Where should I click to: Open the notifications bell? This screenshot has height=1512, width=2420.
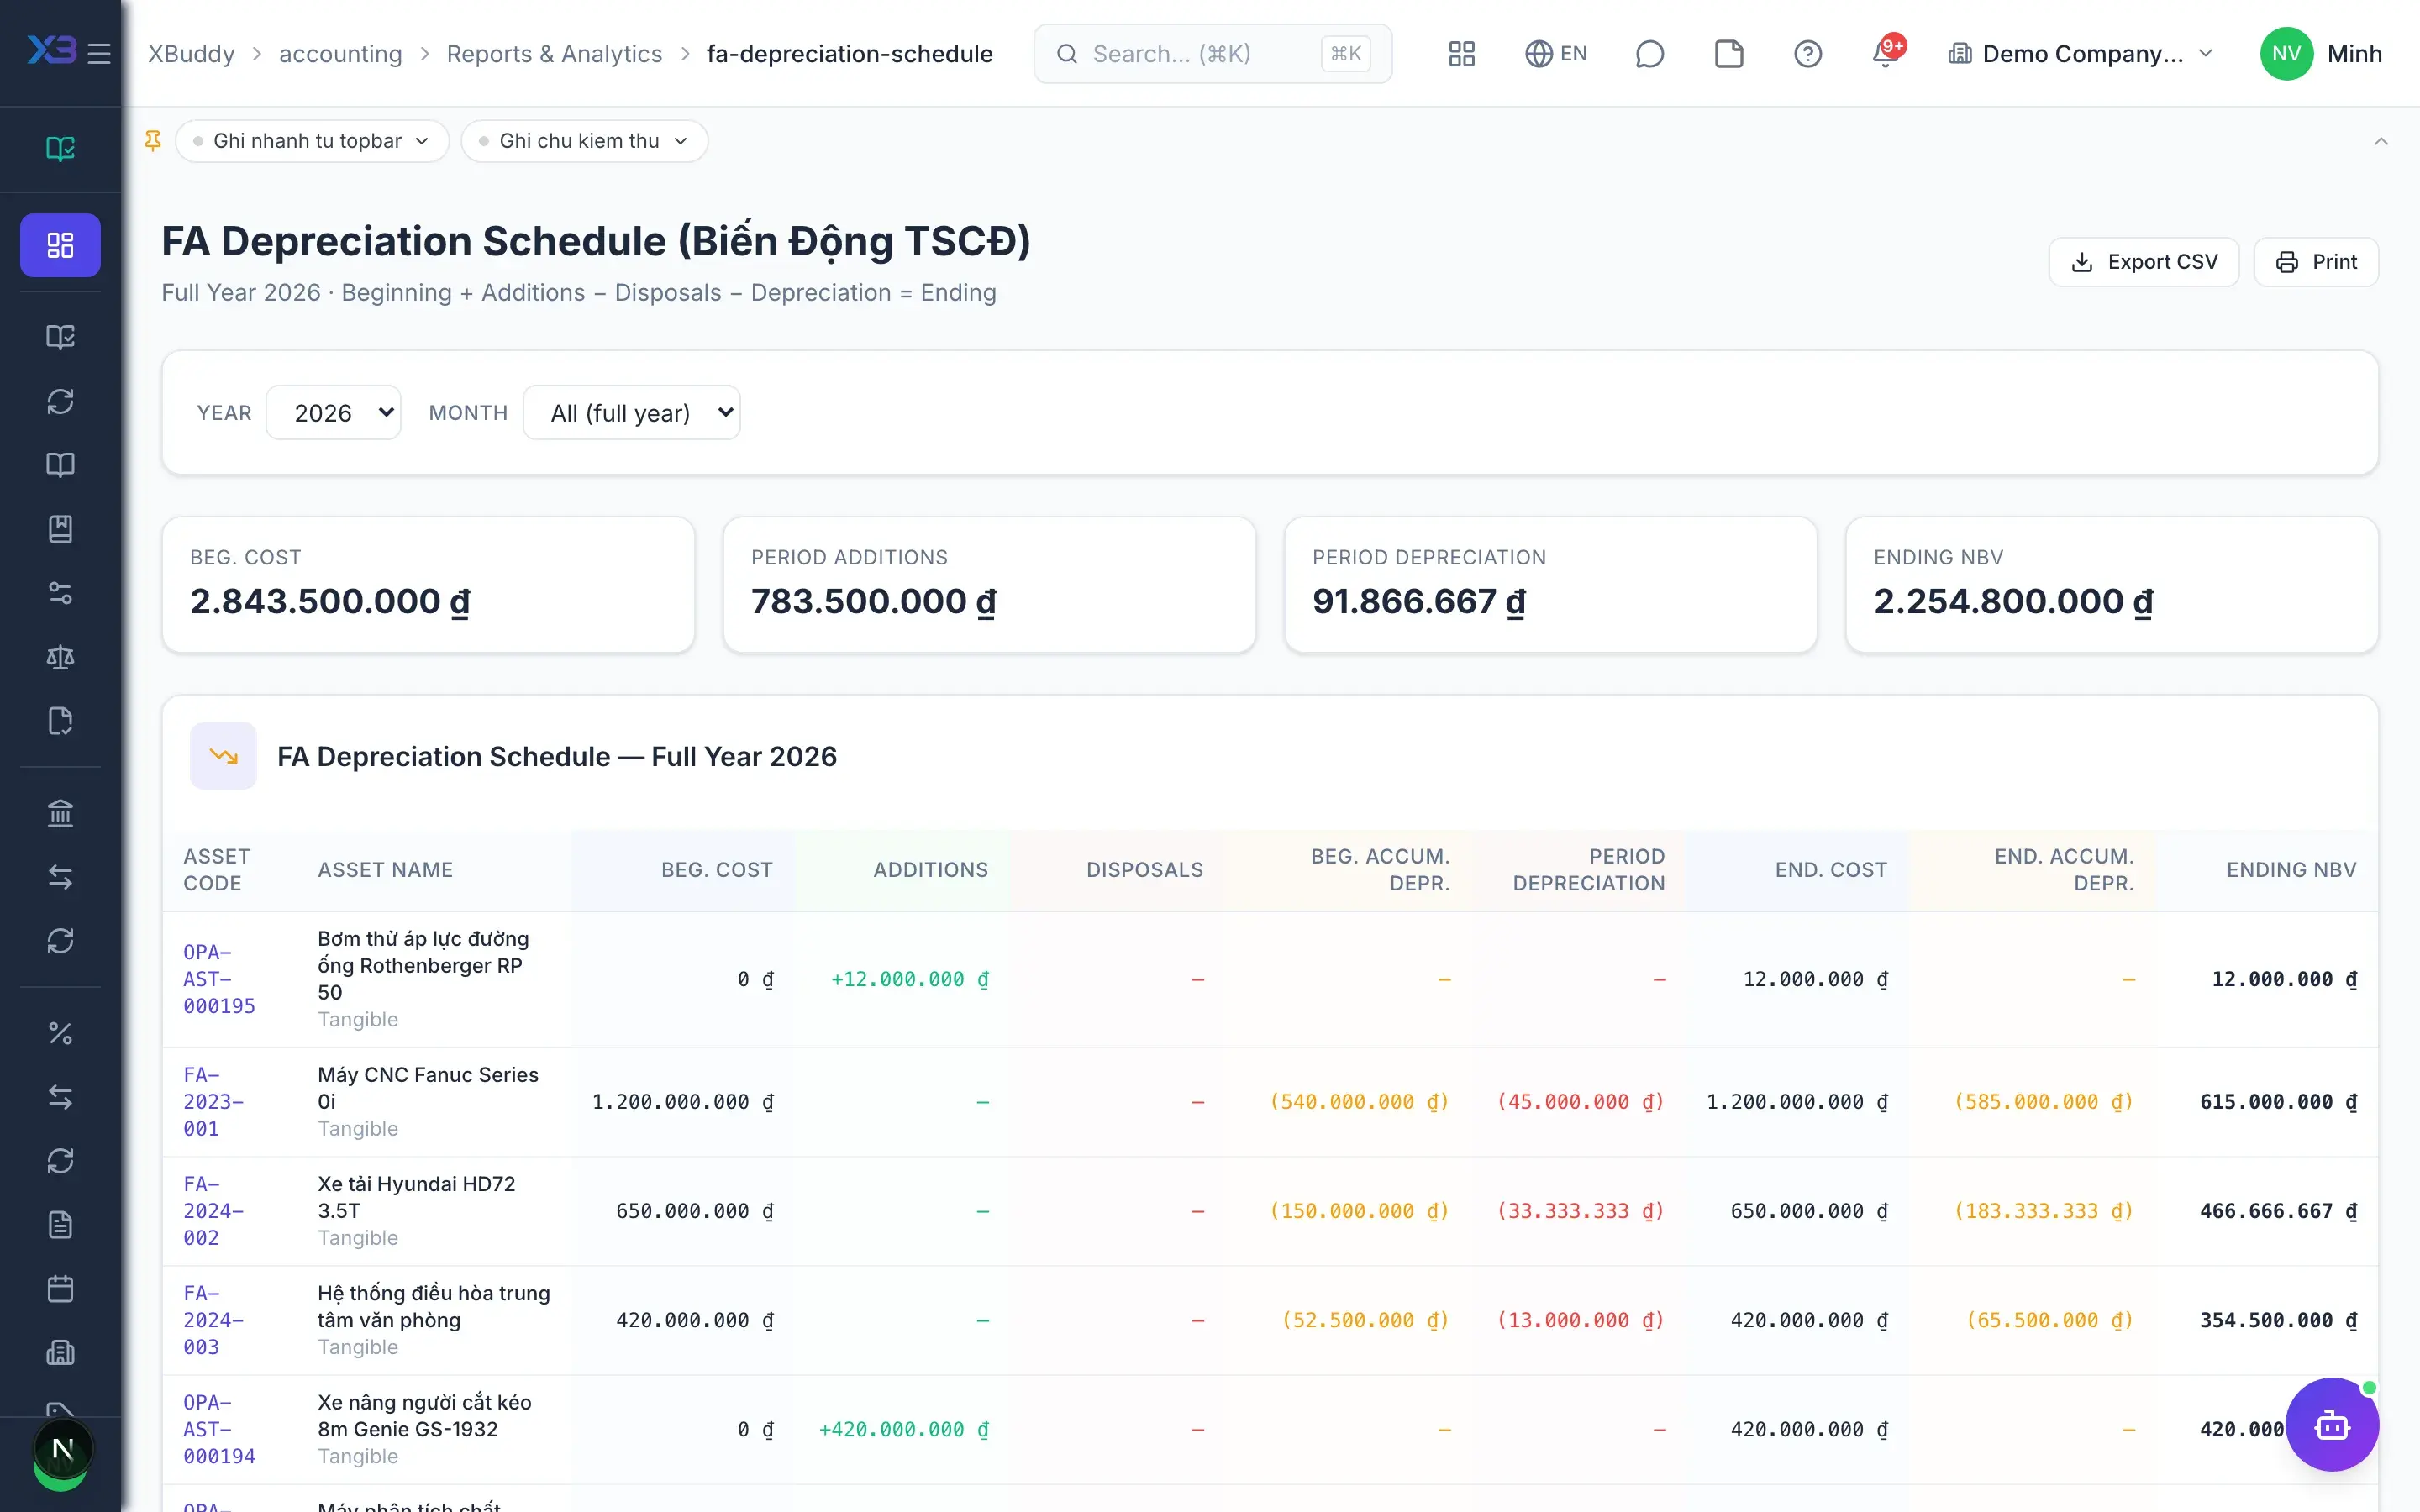click(1886, 53)
